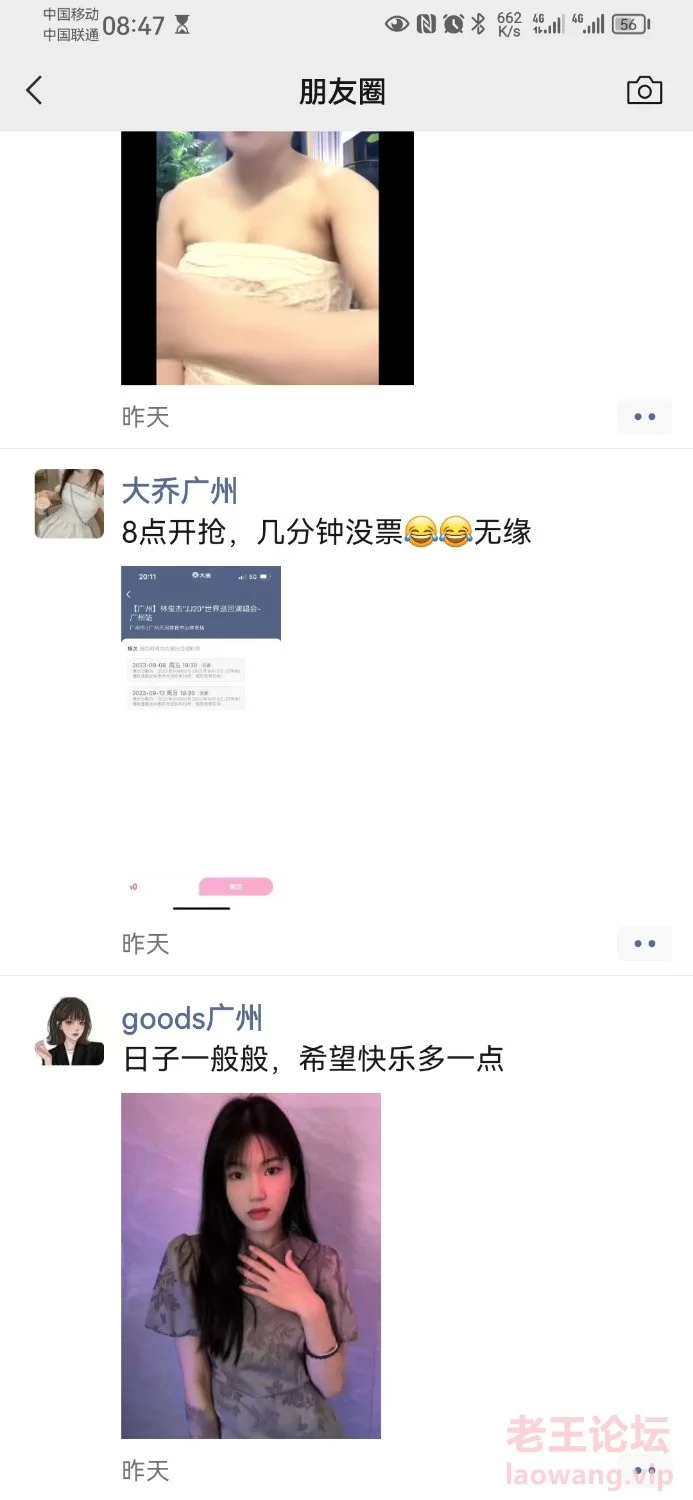The image size is (693, 1500).
Task: Tap the eye comfort status icon
Action: coord(397,25)
